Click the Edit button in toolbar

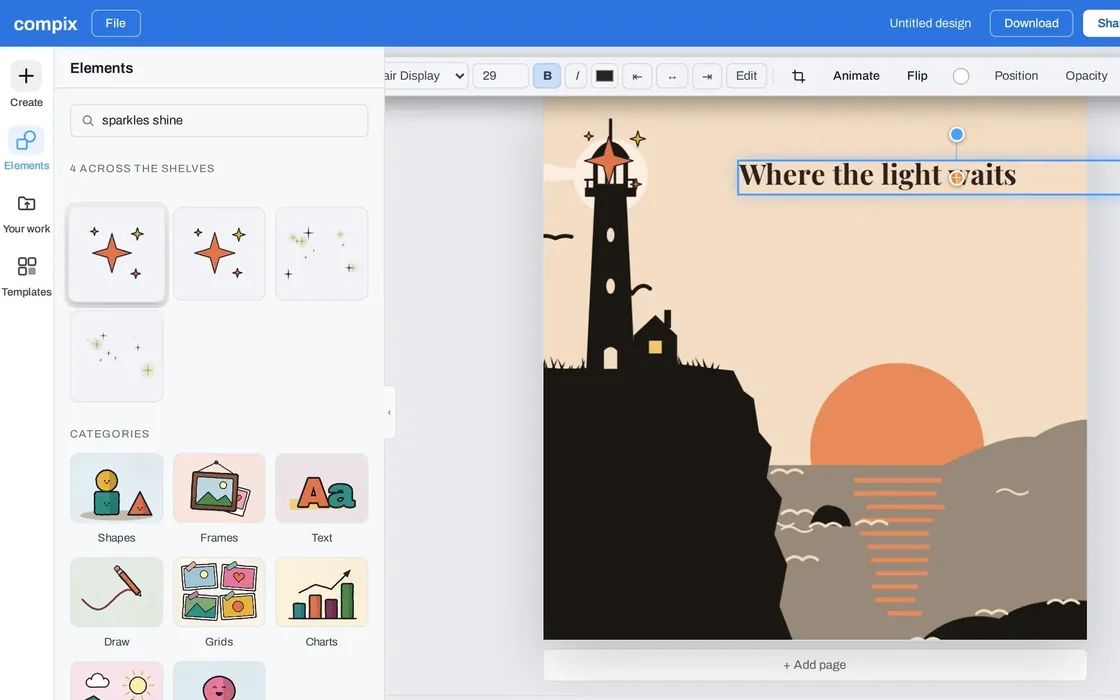point(746,76)
